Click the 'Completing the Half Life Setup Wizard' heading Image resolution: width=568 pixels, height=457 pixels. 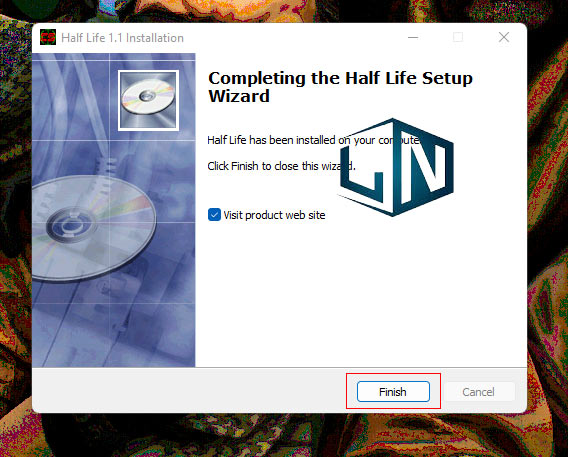click(340, 87)
